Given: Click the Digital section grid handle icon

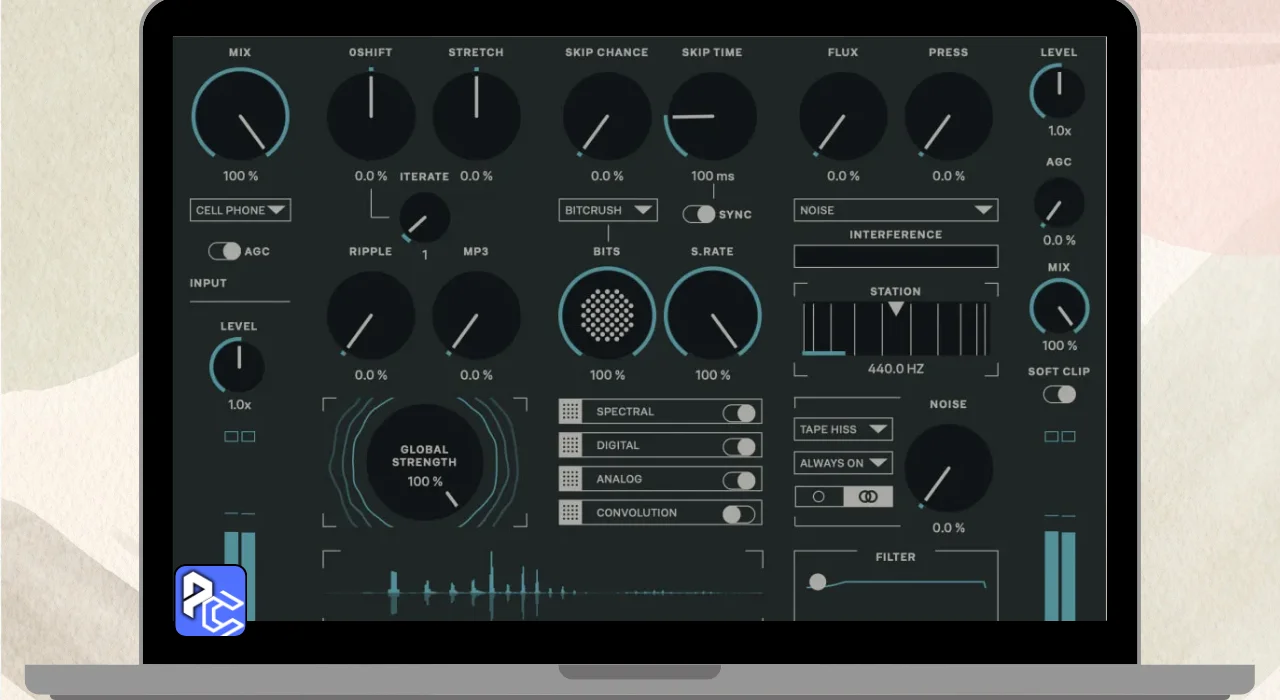Looking at the screenshot, I should 571,446.
